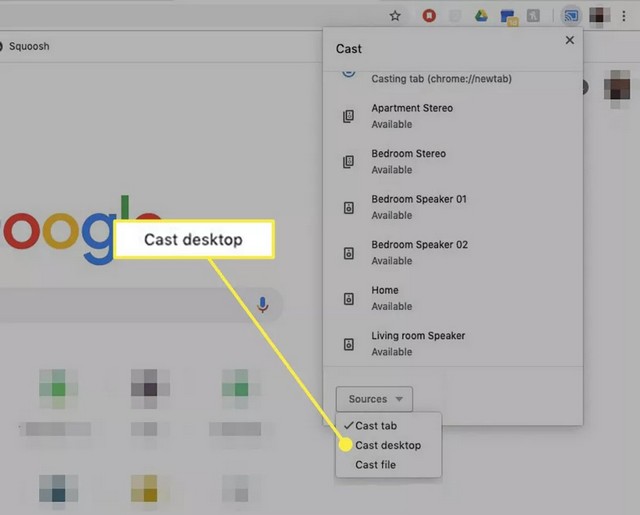
Task: Cast to Bedroom Speaker 02
Action: point(419,252)
